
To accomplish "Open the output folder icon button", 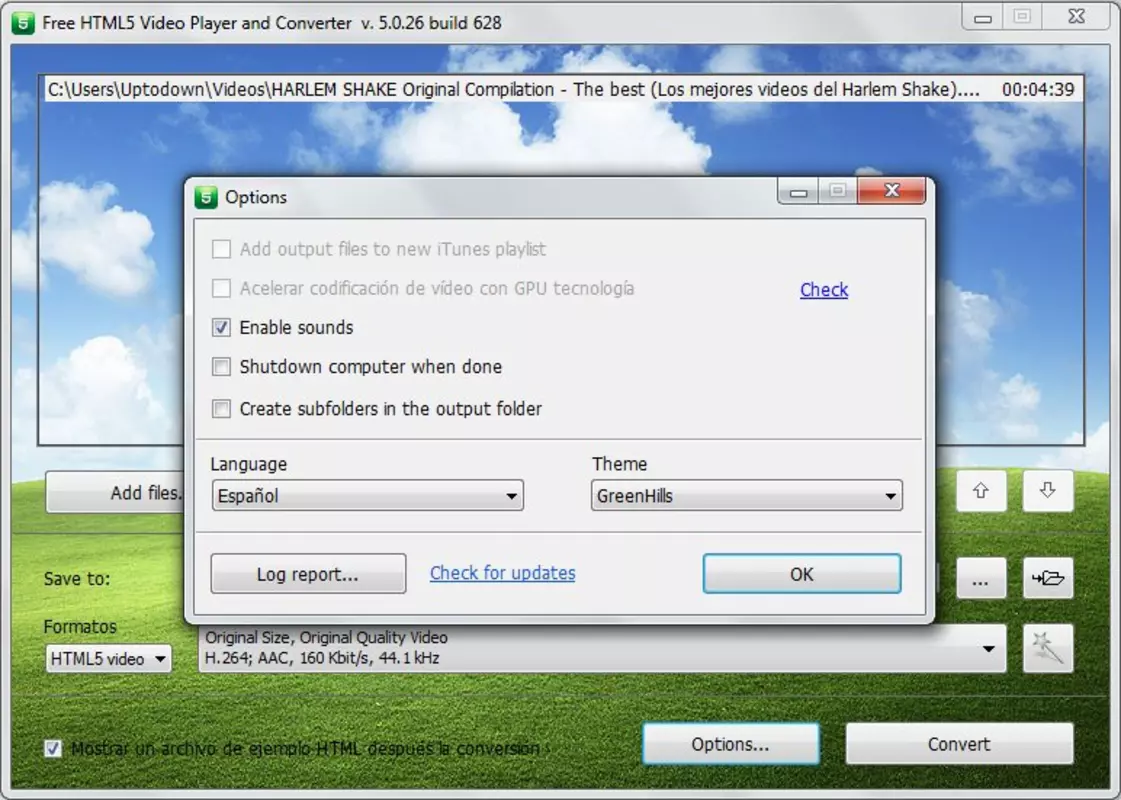I will pyautogui.click(x=1047, y=578).
